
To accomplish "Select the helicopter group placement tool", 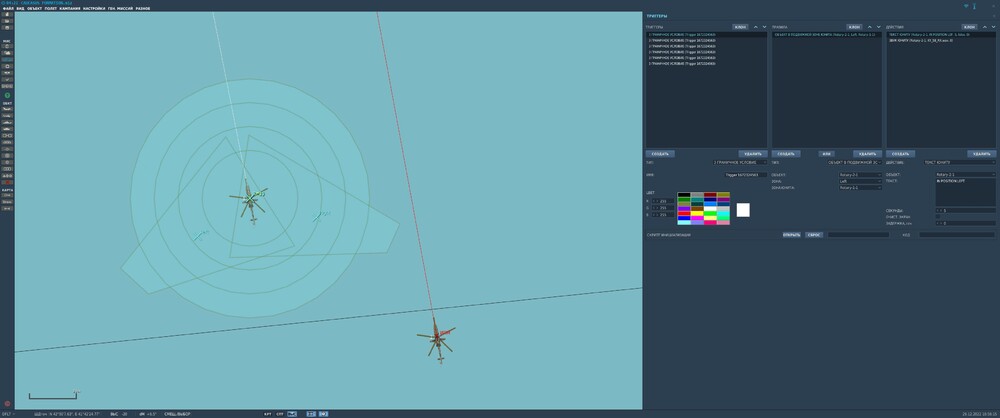I will [x=7, y=116].
